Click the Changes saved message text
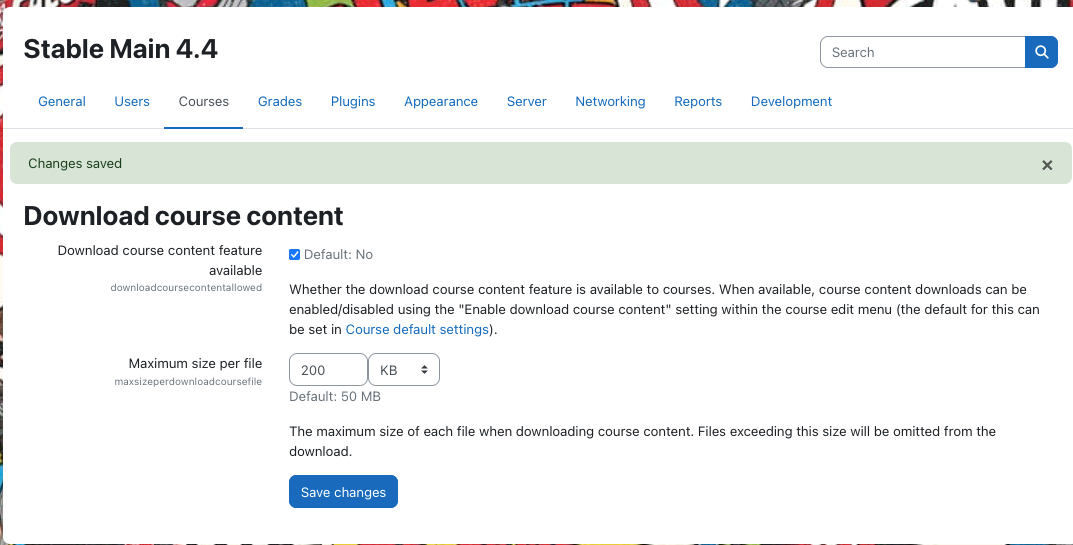This screenshot has width=1073, height=545. 75,164
